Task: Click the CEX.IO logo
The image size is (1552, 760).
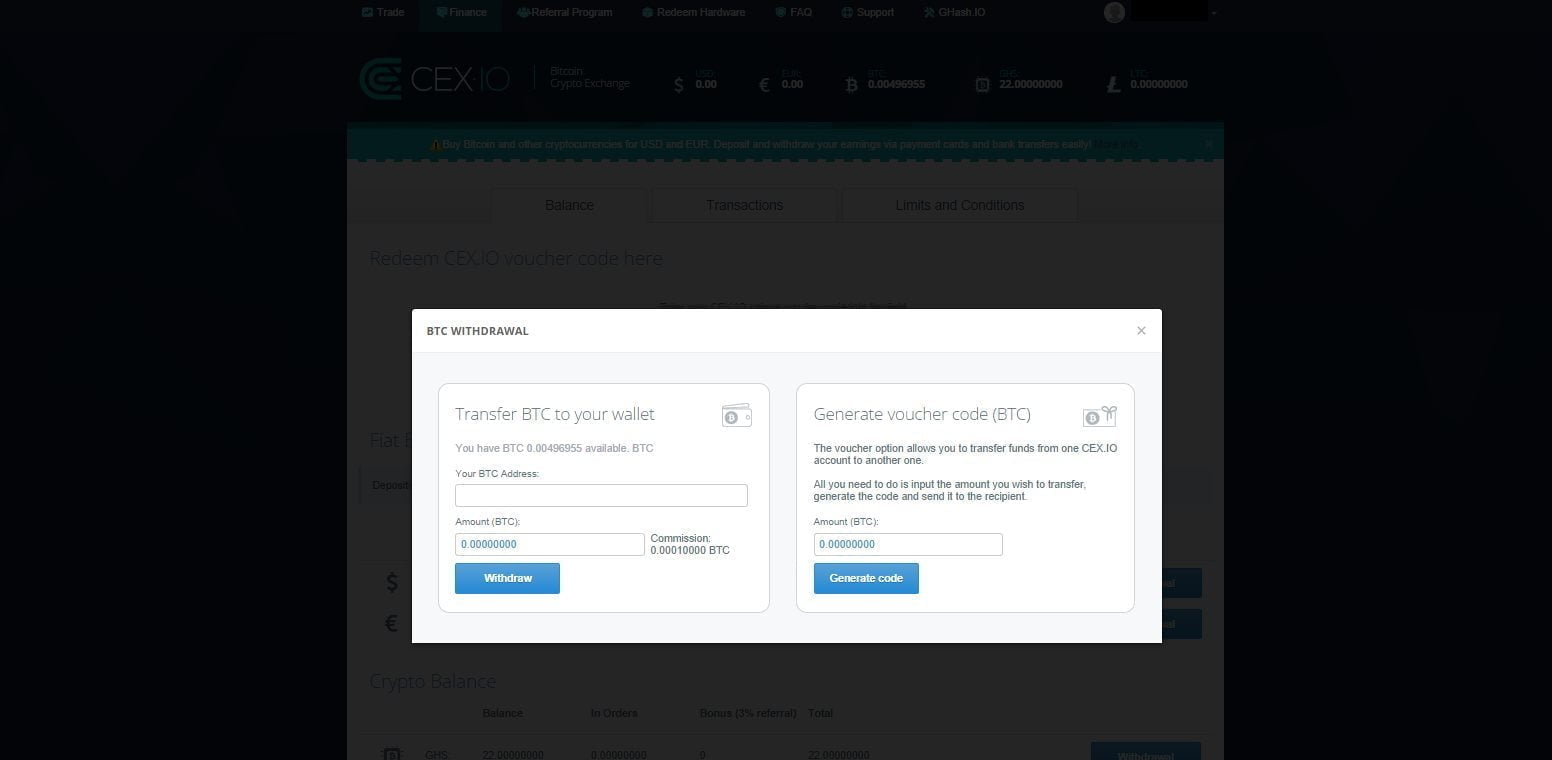Action: (x=434, y=79)
